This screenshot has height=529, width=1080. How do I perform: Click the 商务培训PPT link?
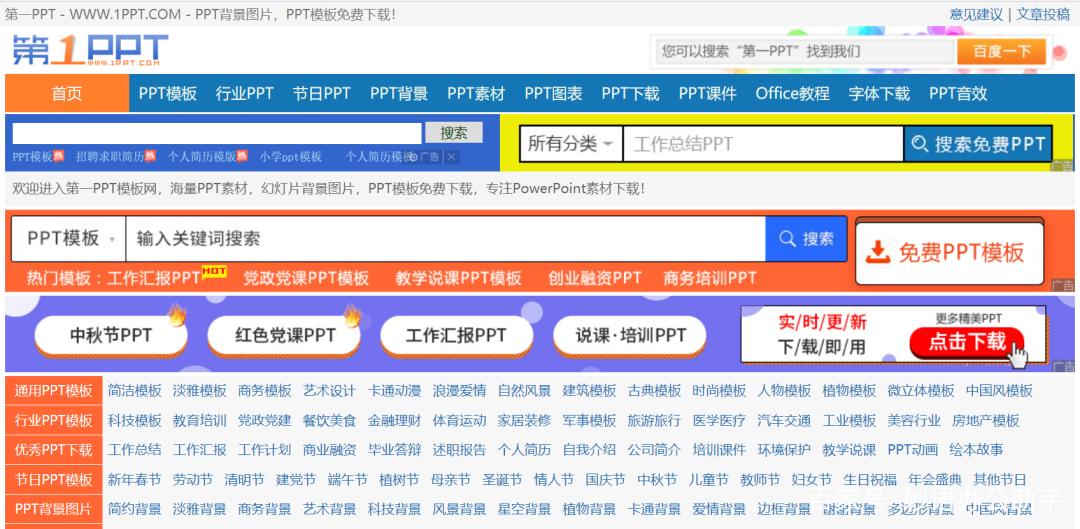[x=709, y=278]
